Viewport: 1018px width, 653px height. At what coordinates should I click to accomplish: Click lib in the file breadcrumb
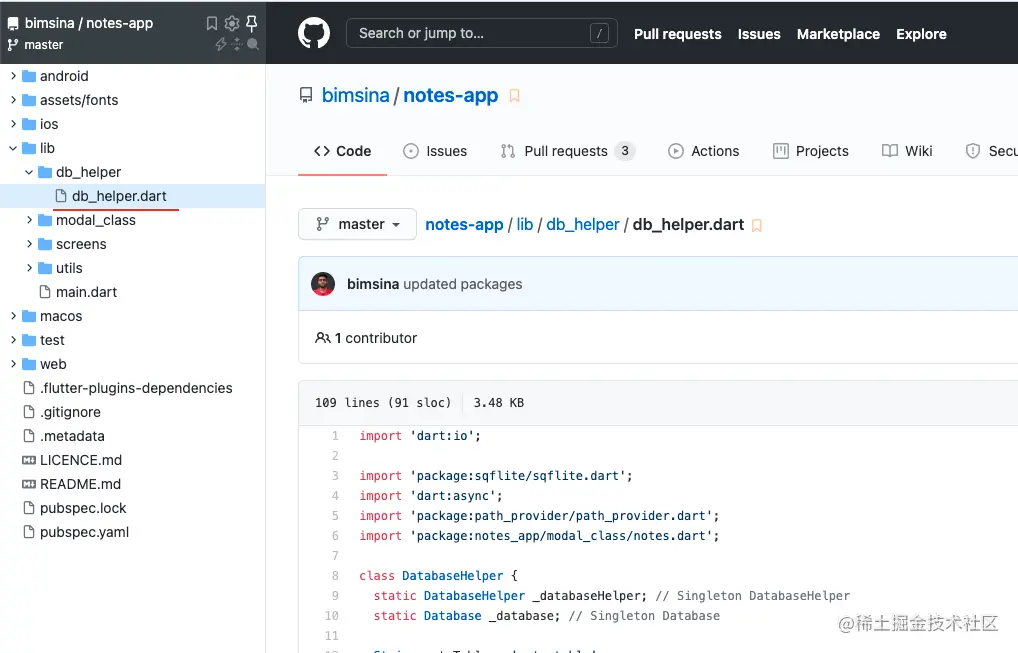coord(525,225)
